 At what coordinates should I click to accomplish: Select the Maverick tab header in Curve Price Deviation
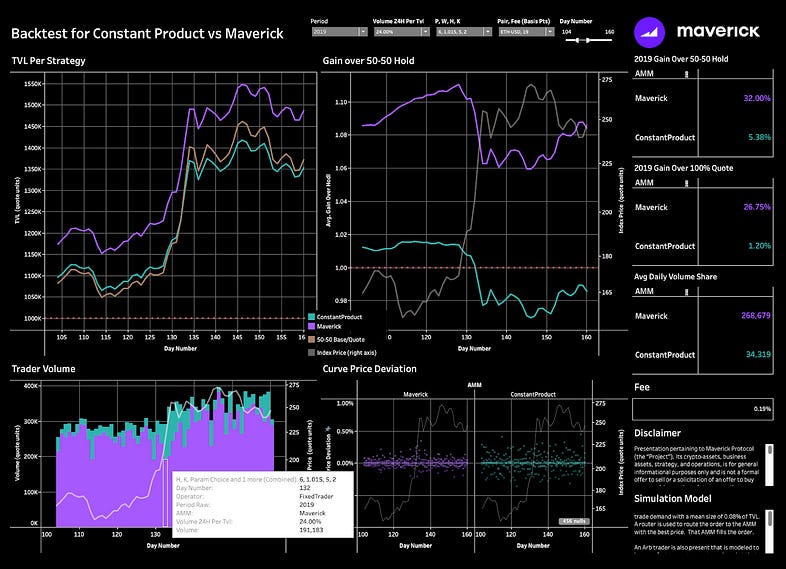(x=416, y=395)
